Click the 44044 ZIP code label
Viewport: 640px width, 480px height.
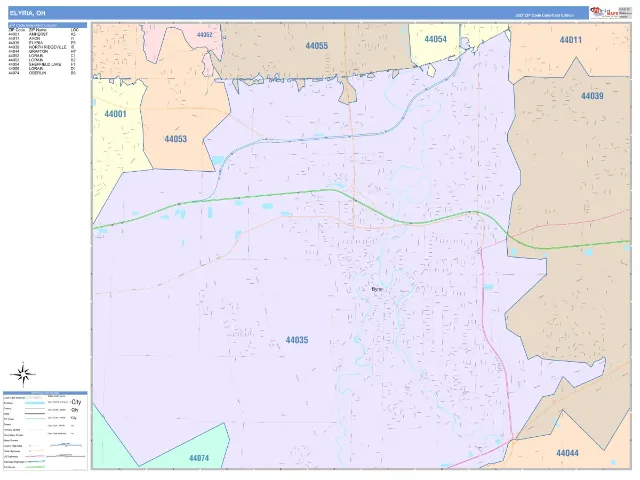coord(567,453)
